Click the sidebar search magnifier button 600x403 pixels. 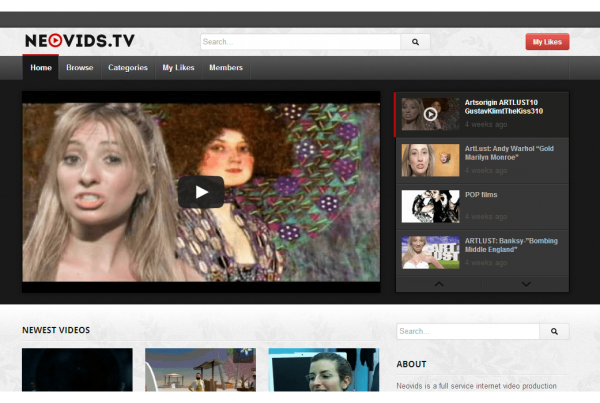point(554,331)
